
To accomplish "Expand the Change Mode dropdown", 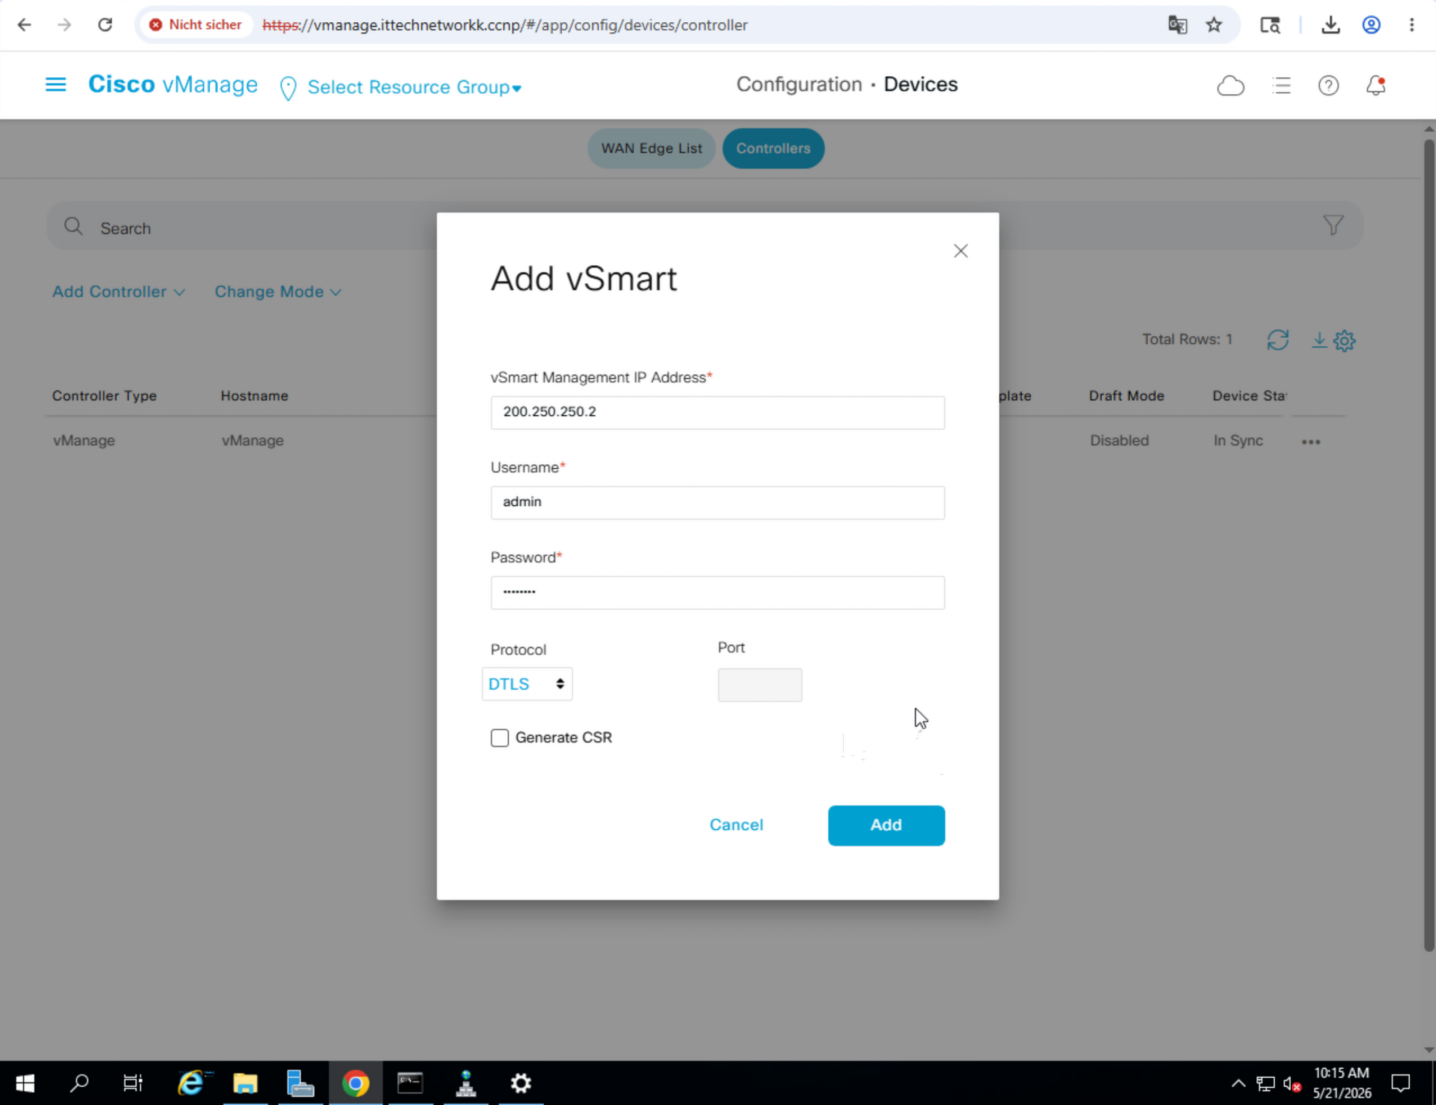I will tap(278, 292).
